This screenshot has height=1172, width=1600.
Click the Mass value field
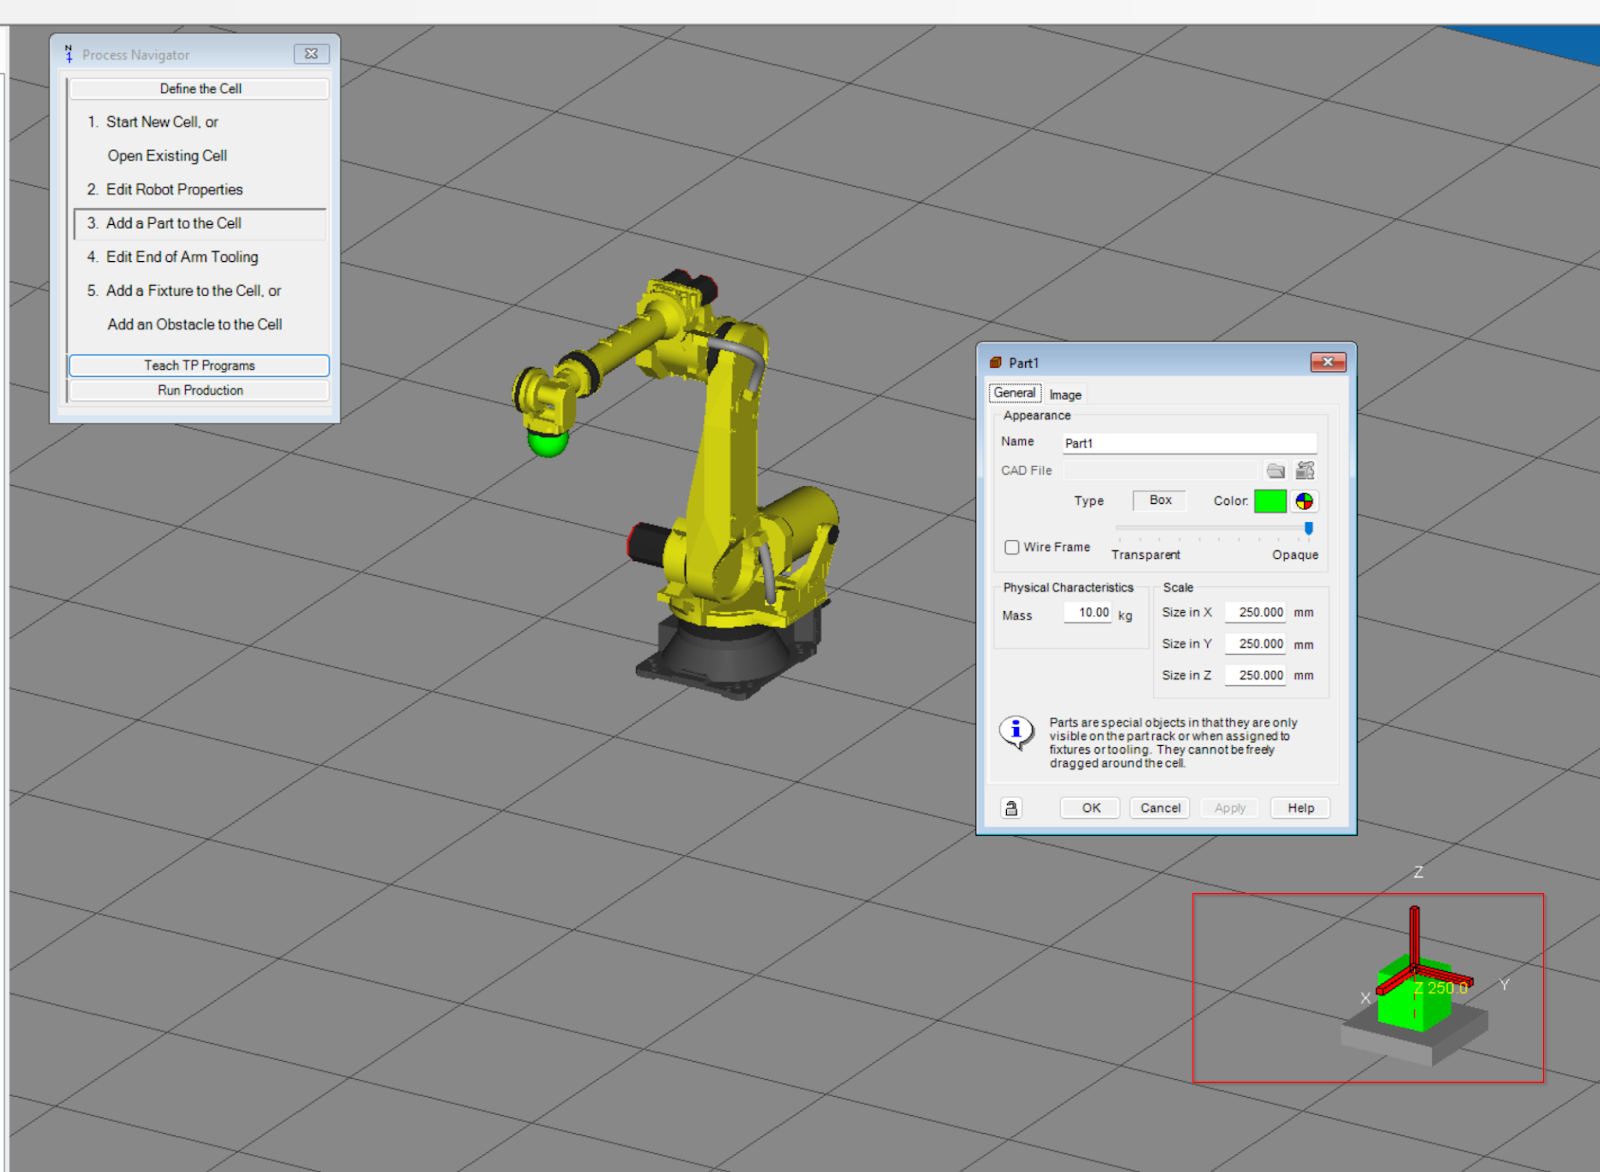[x=1088, y=613]
